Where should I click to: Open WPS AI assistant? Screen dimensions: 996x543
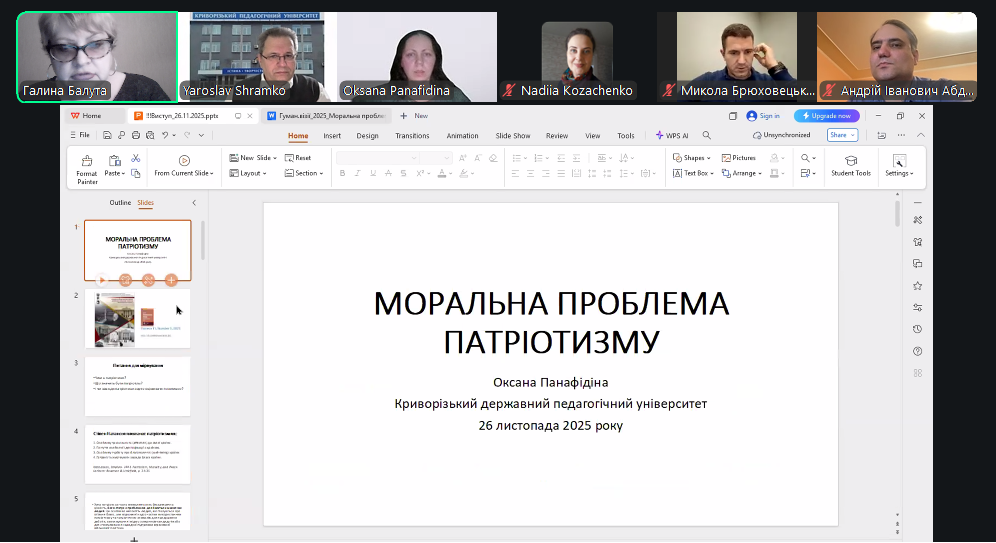(673, 135)
